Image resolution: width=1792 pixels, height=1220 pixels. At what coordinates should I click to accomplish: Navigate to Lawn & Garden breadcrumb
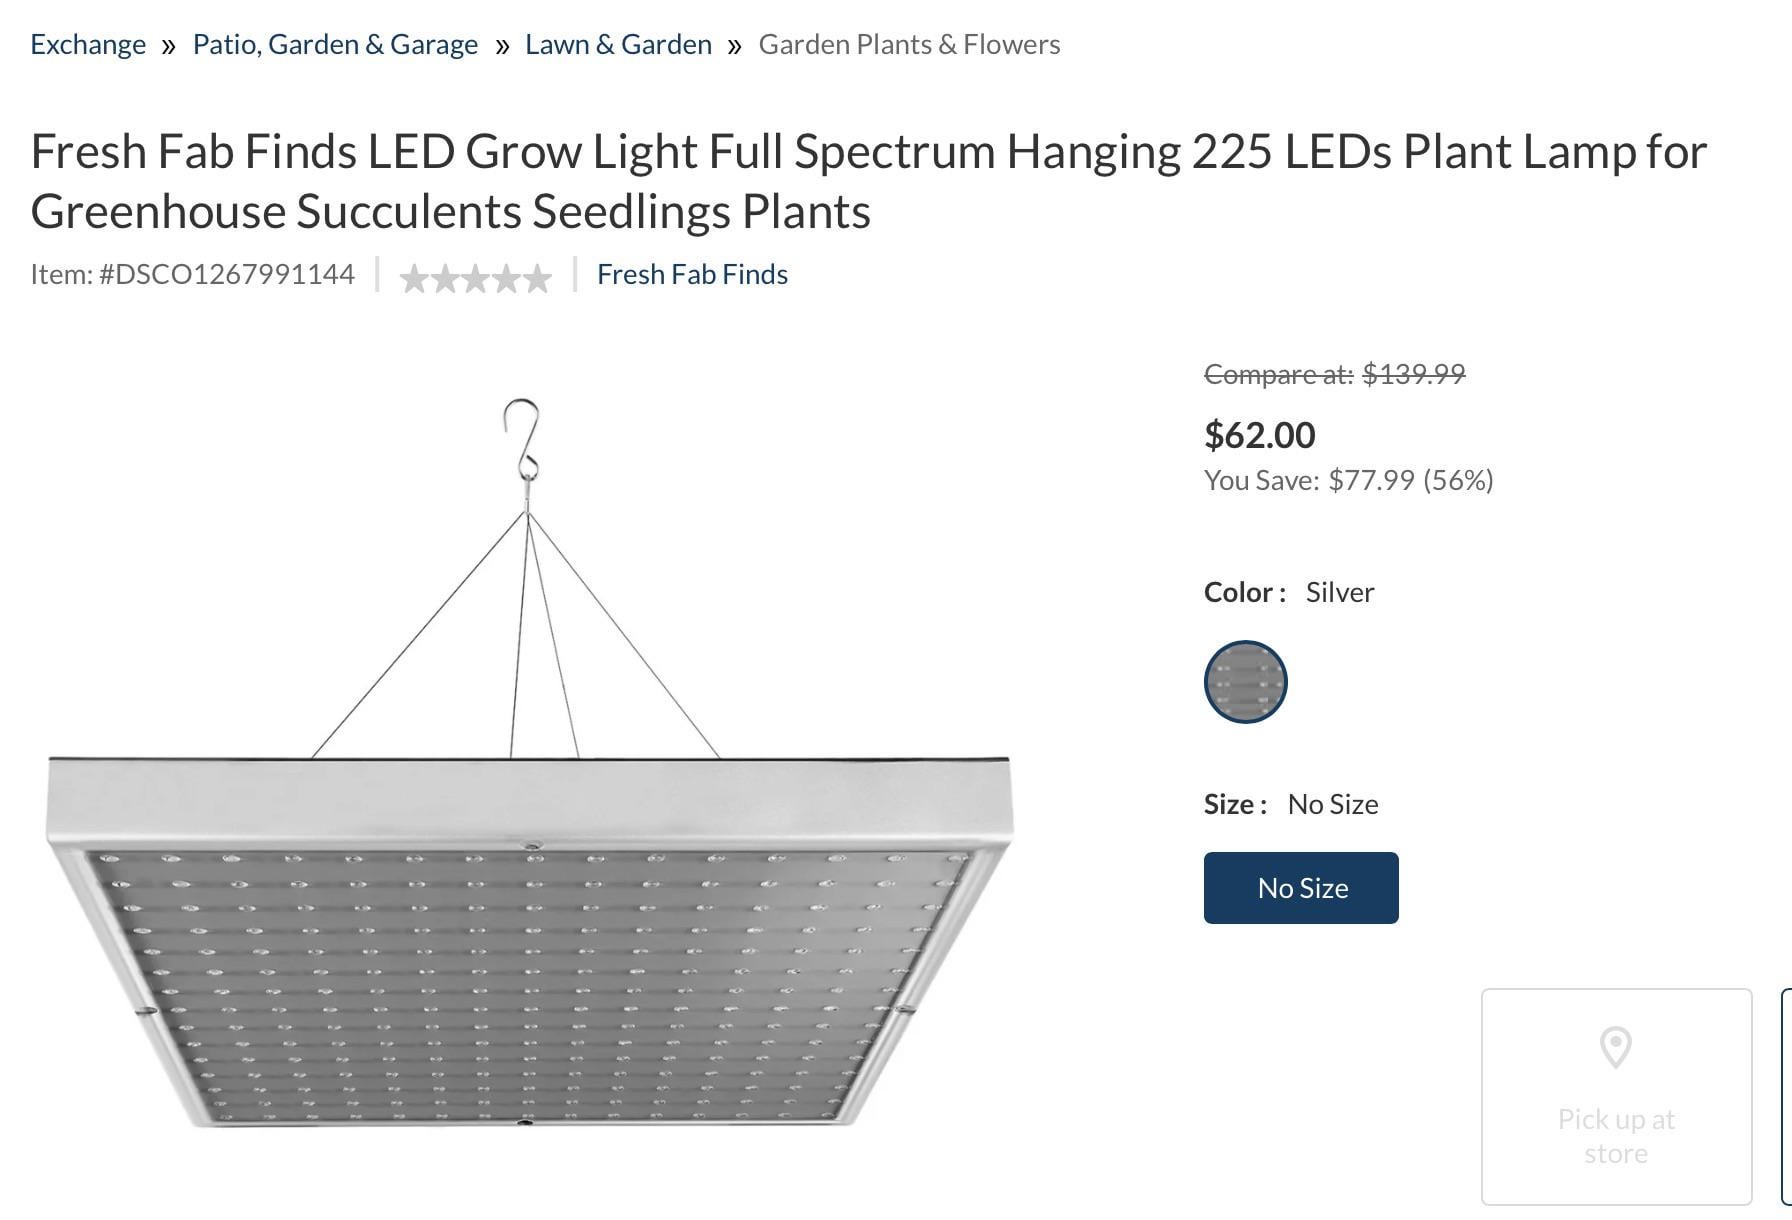tap(618, 45)
